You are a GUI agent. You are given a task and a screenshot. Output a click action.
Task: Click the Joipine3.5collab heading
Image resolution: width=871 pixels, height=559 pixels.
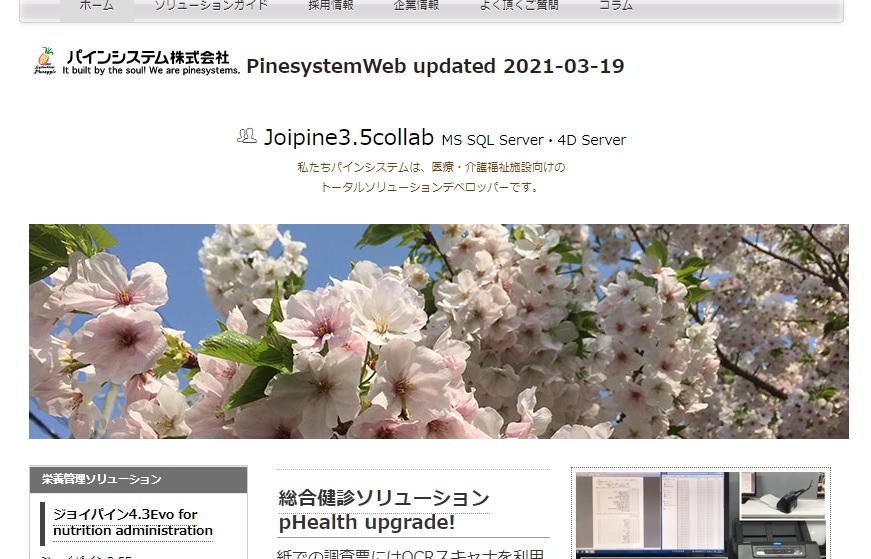click(x=348, y=137)
